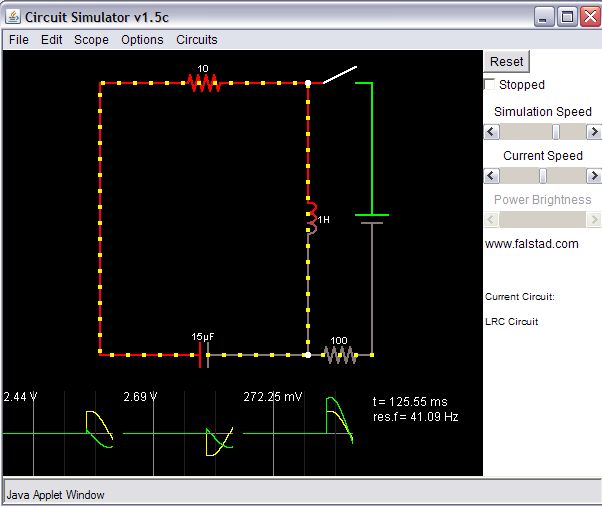
Task: Click the bottom junction node near 100 resistor
Action: coord(308,355)
